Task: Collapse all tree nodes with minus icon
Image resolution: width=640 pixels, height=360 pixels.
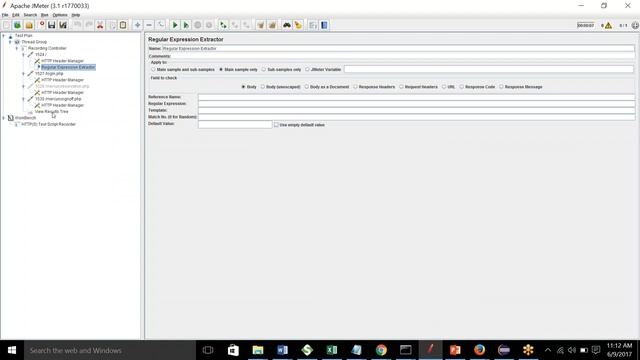Action: 149,25
